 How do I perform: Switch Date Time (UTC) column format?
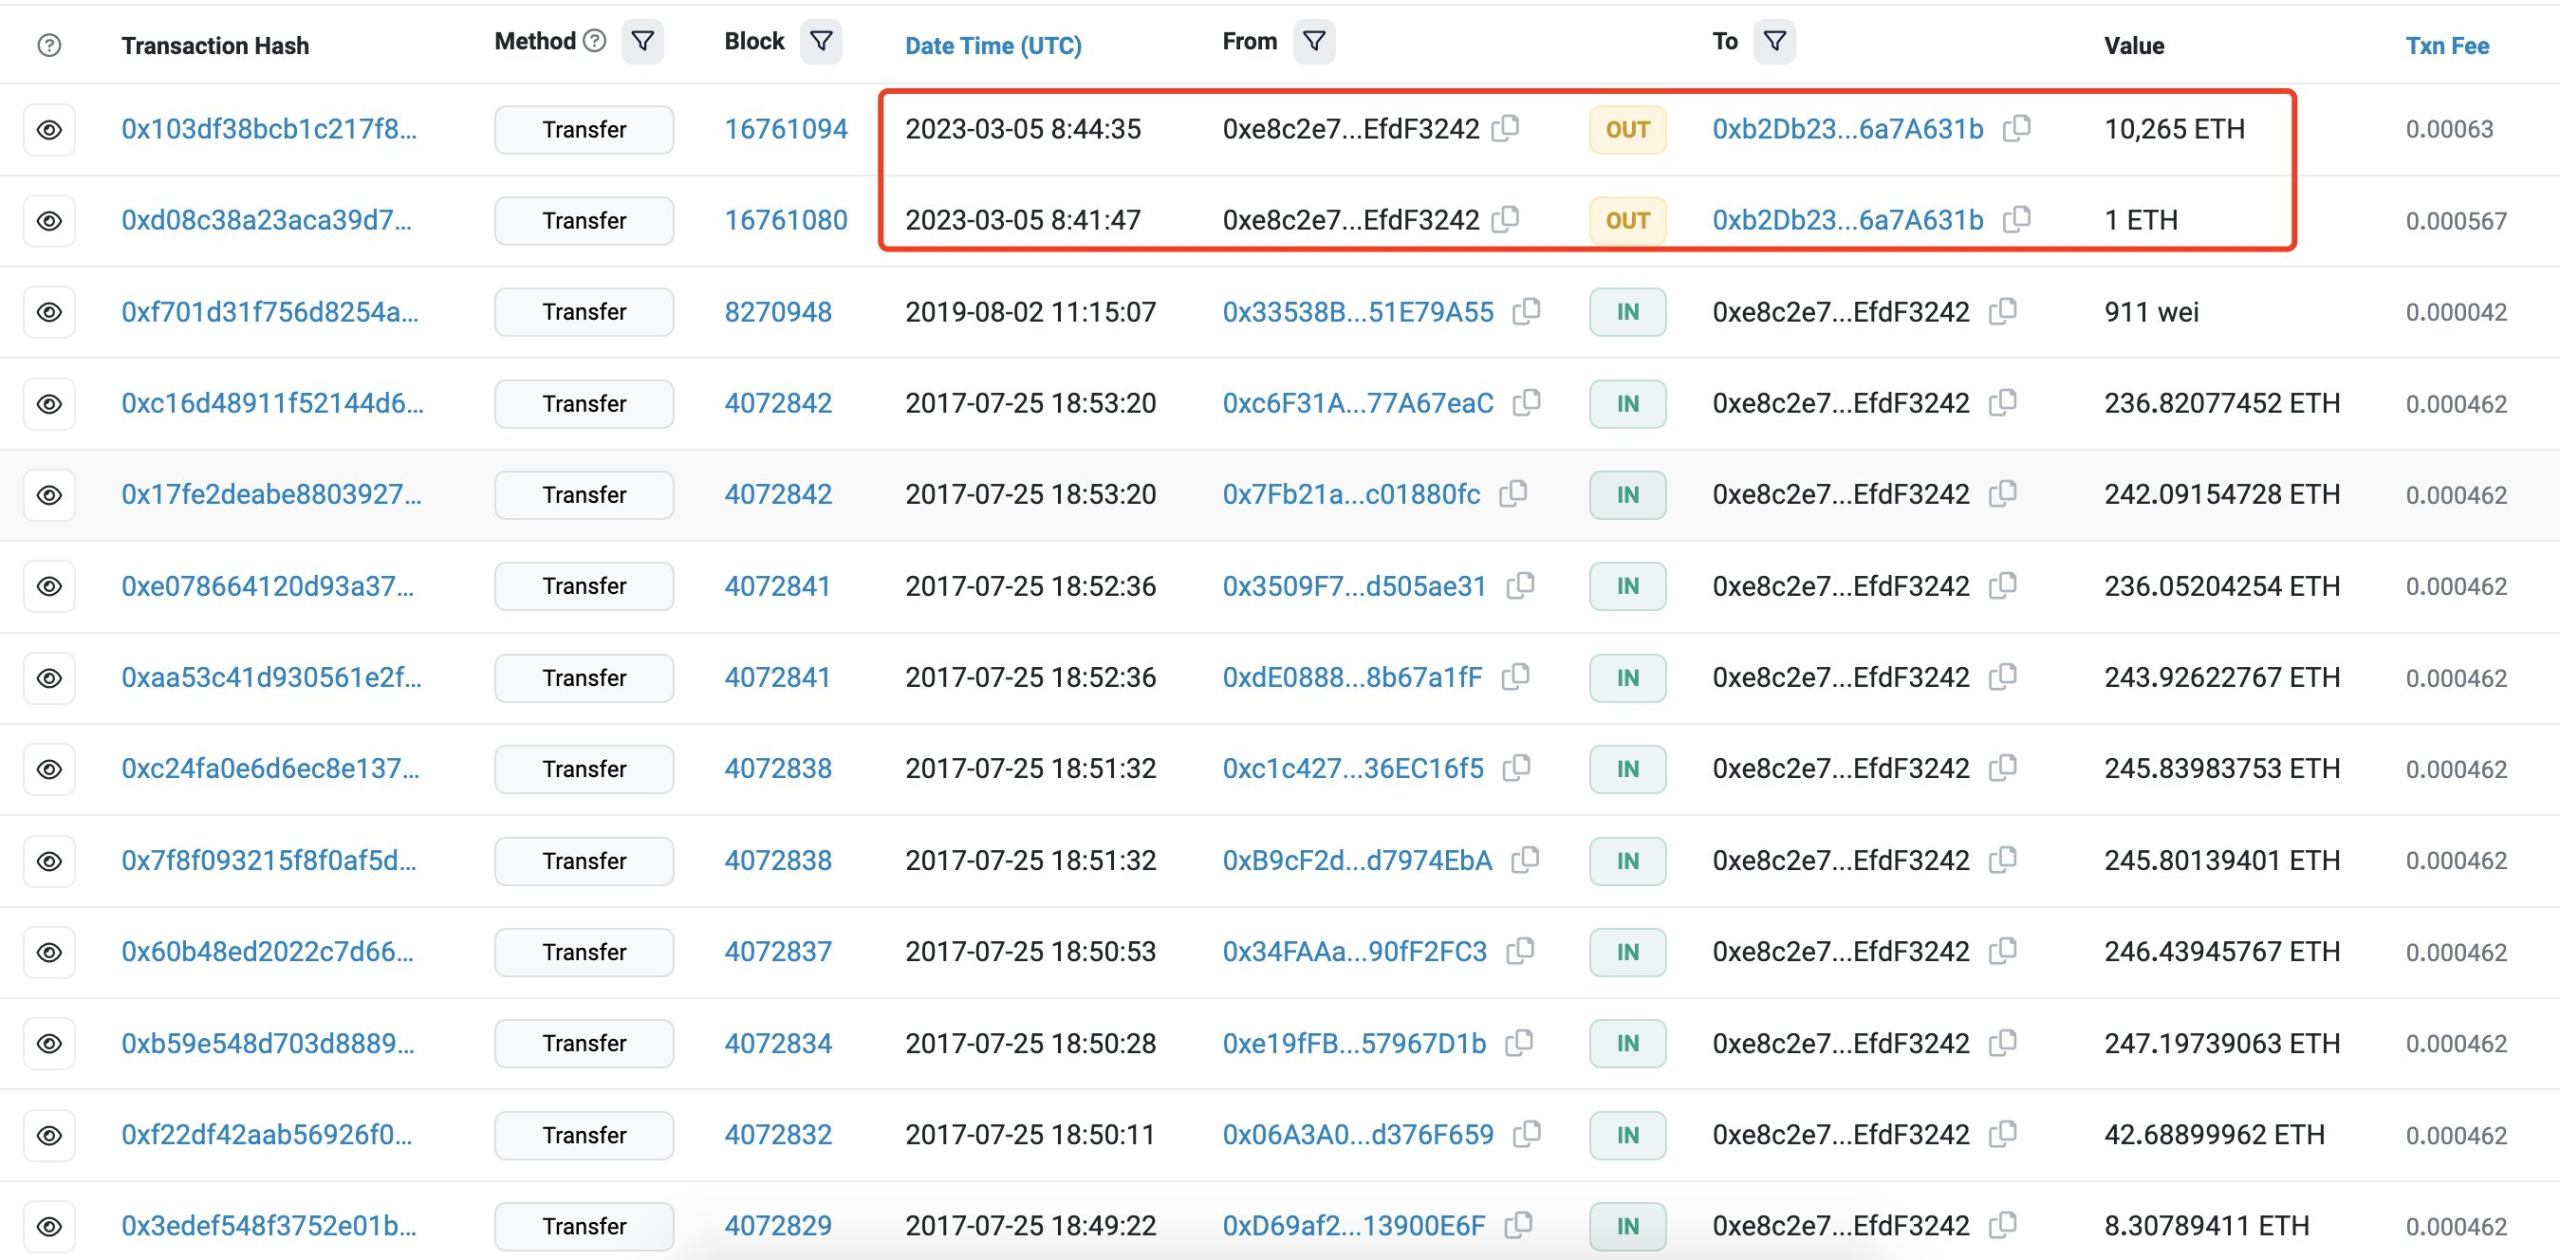coord(993,46)
